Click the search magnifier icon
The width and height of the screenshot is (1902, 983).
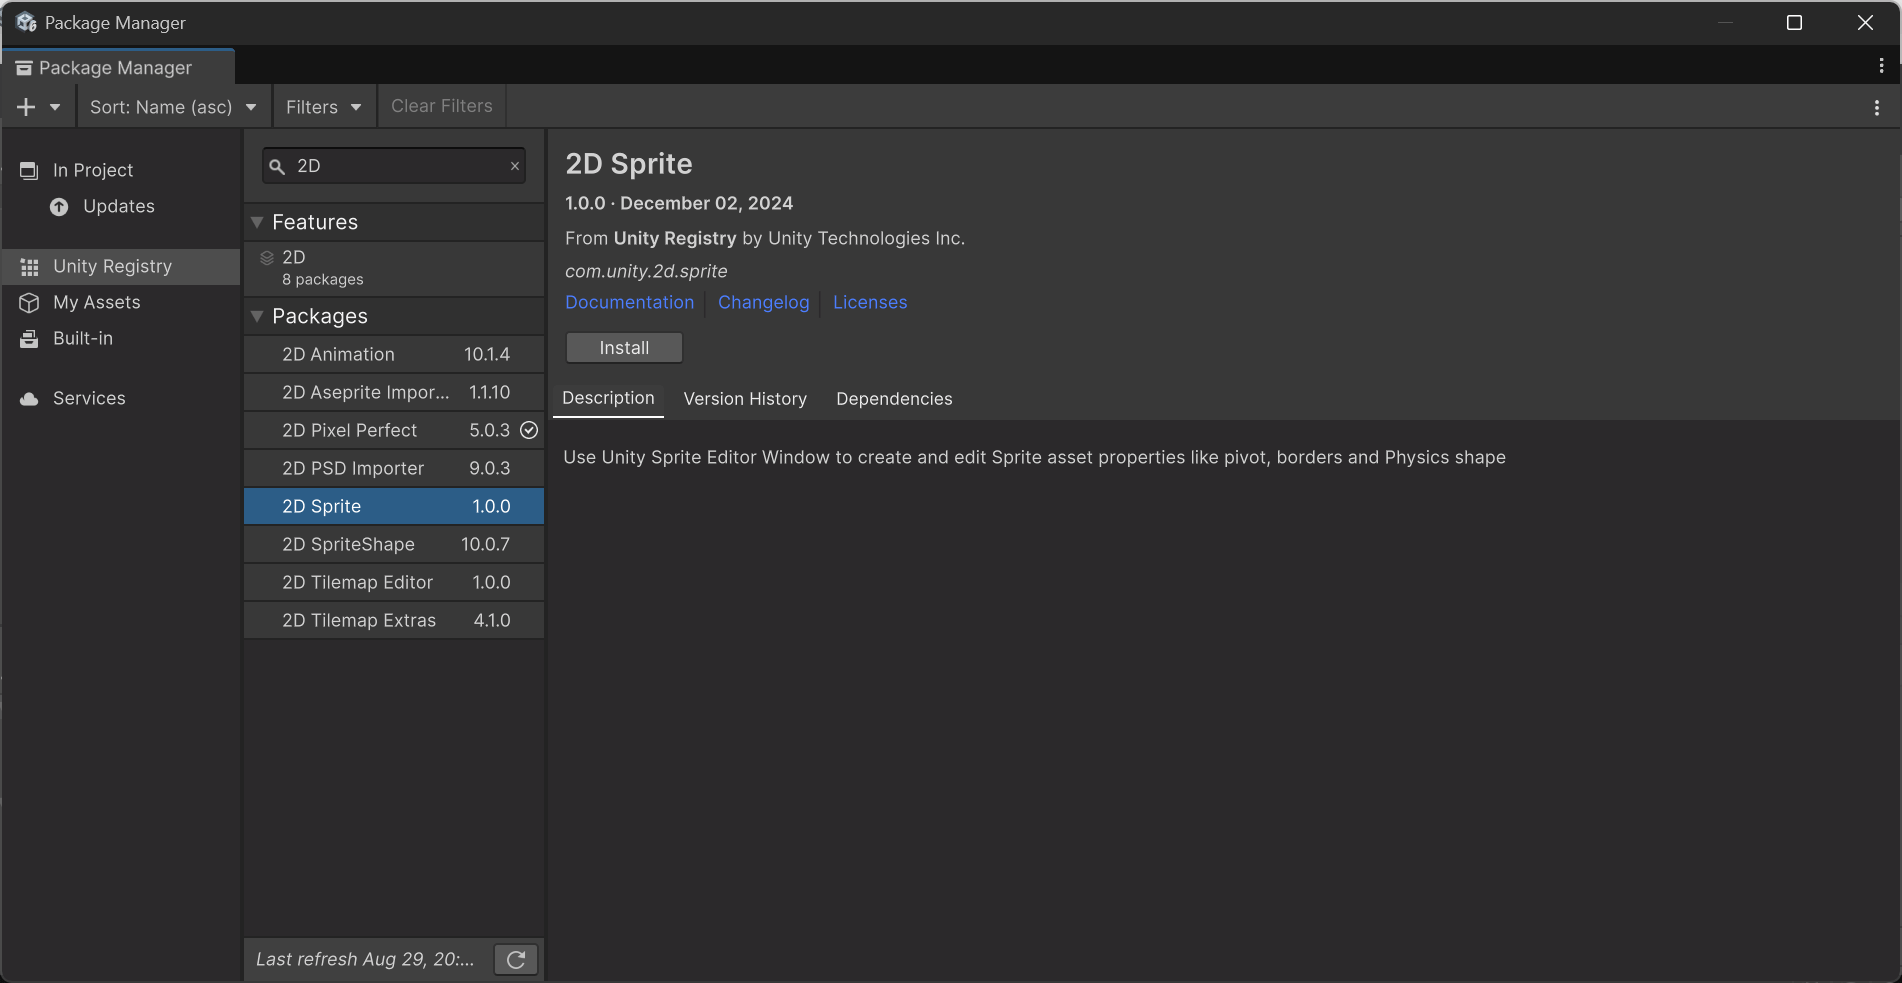[x=277, y=167]
